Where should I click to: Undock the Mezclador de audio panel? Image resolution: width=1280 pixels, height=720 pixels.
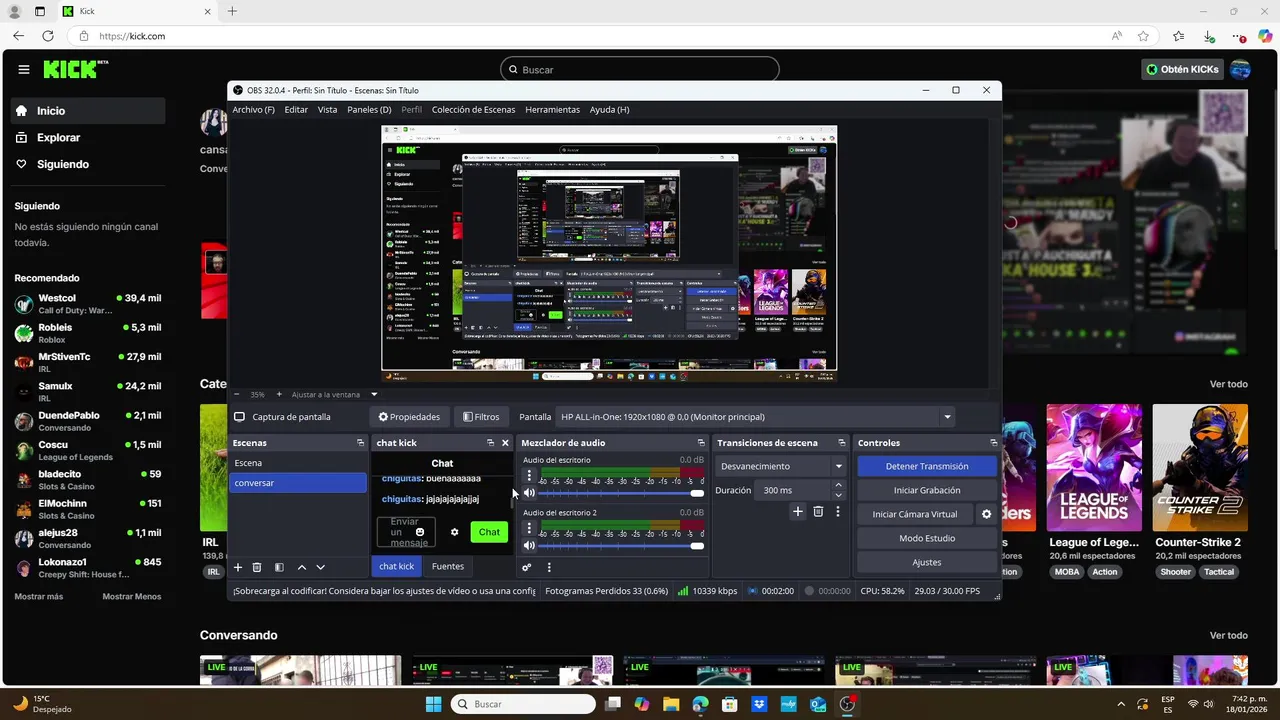tap(701, 443)
